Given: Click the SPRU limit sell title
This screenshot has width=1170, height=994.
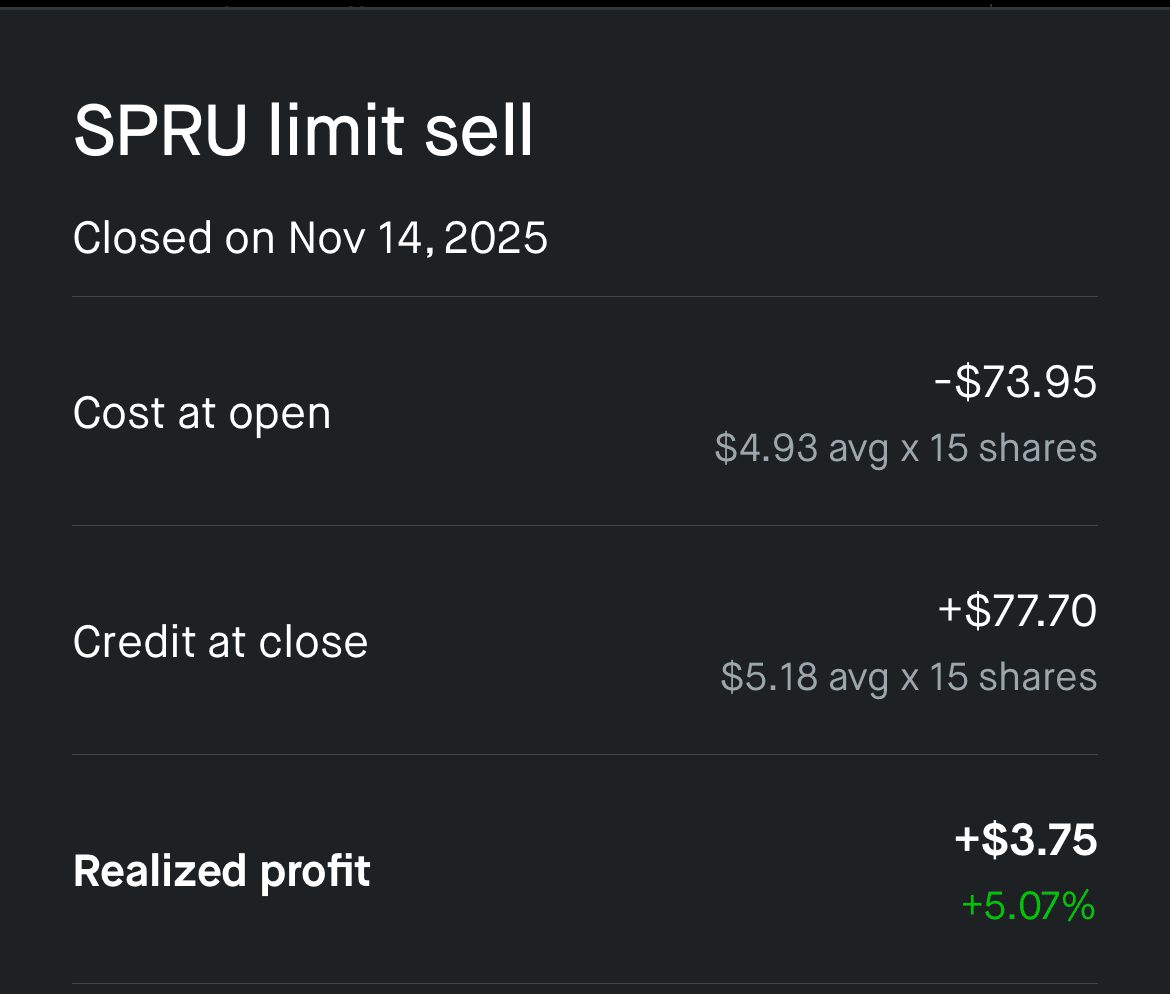Looking at the screenshot, I should (303, 131).
